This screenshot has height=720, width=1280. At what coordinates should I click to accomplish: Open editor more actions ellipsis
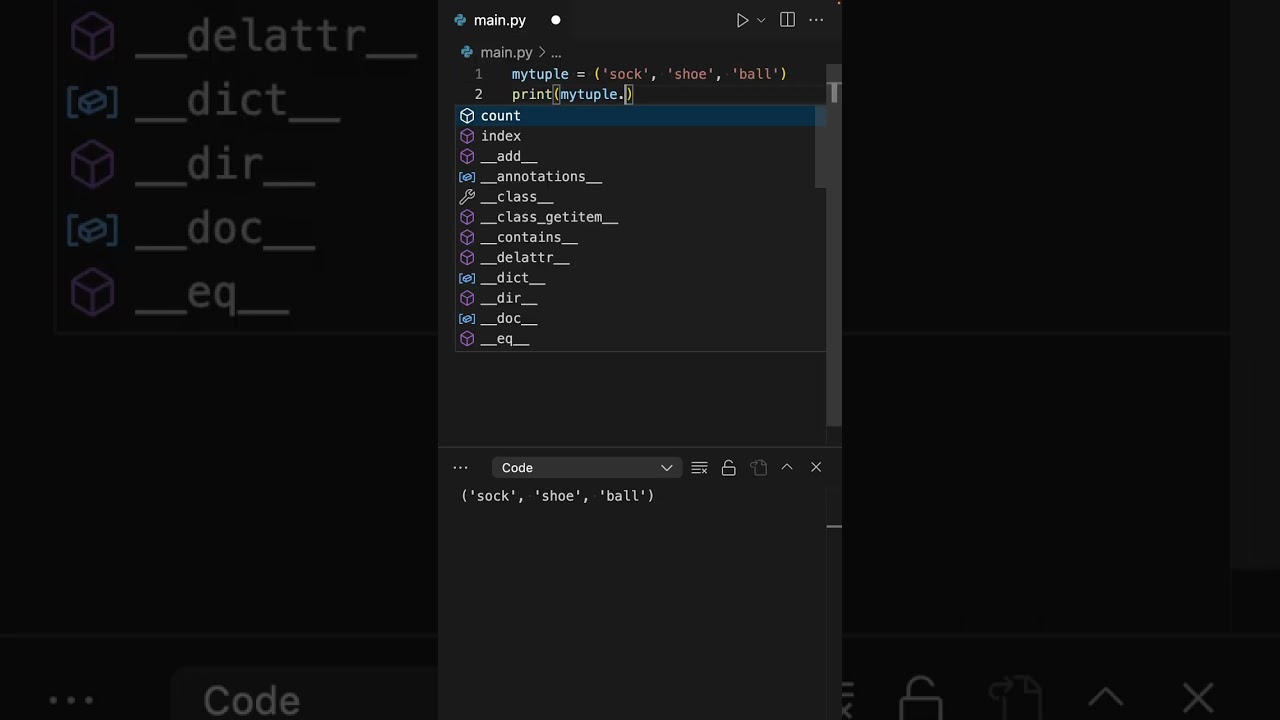(x=816, y=20)
